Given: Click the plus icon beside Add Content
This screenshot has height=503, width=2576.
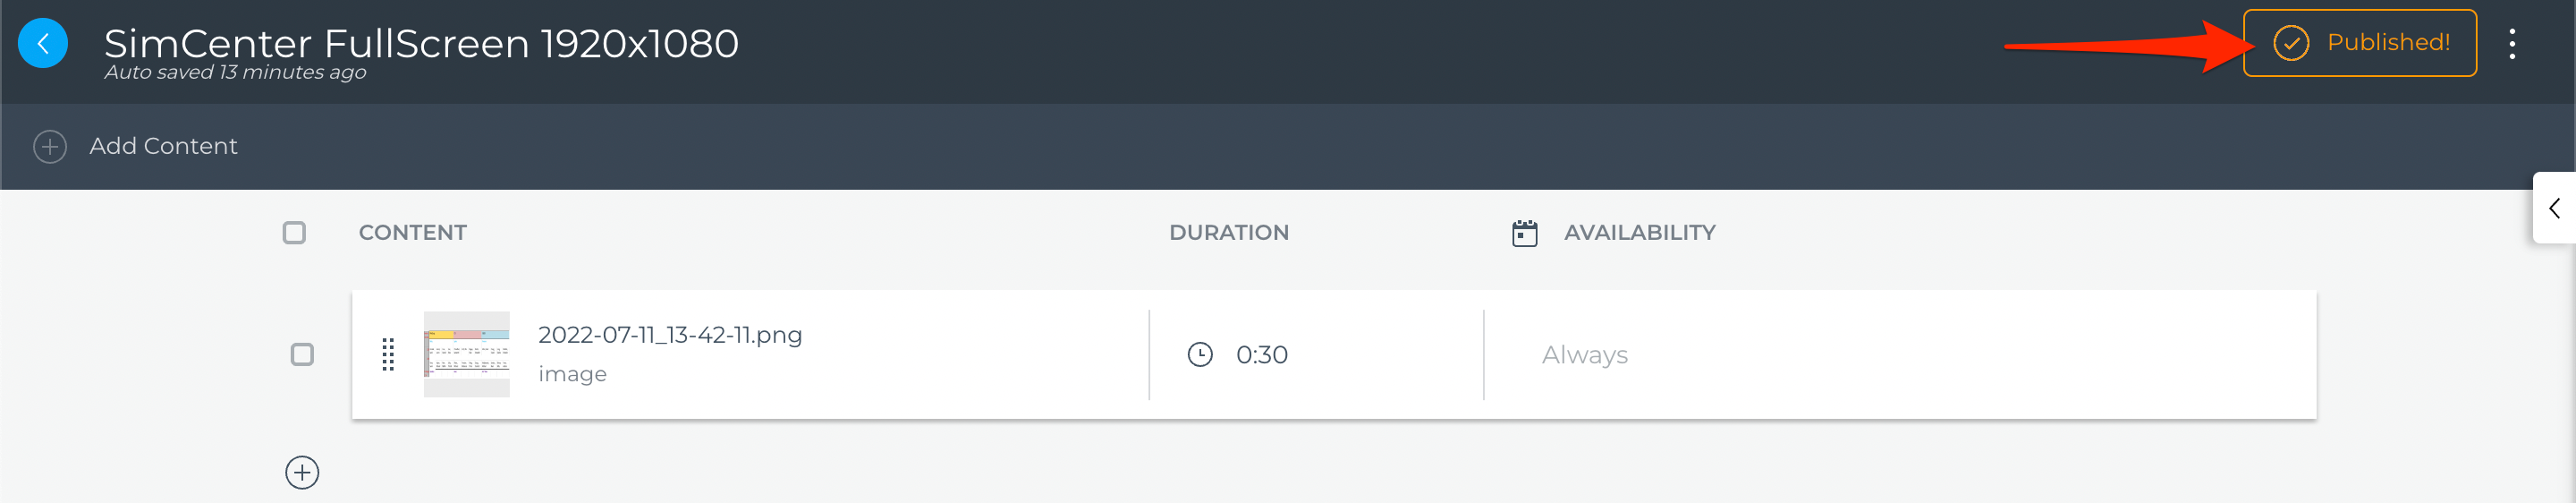Looking at the screenshot, I should click(50, 146).
